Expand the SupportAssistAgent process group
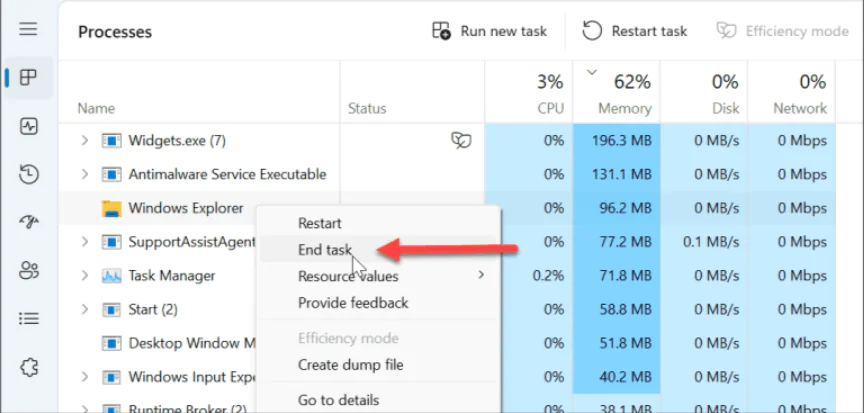This screenshot has width=865, height=413. click(x=84, y=242)
